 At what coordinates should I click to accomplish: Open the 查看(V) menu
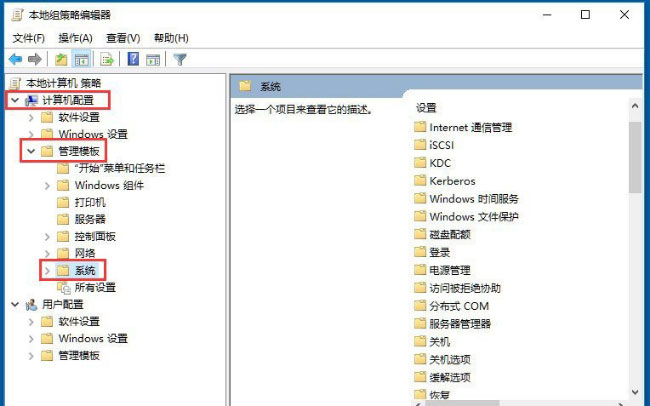click(x=123, y=38)
